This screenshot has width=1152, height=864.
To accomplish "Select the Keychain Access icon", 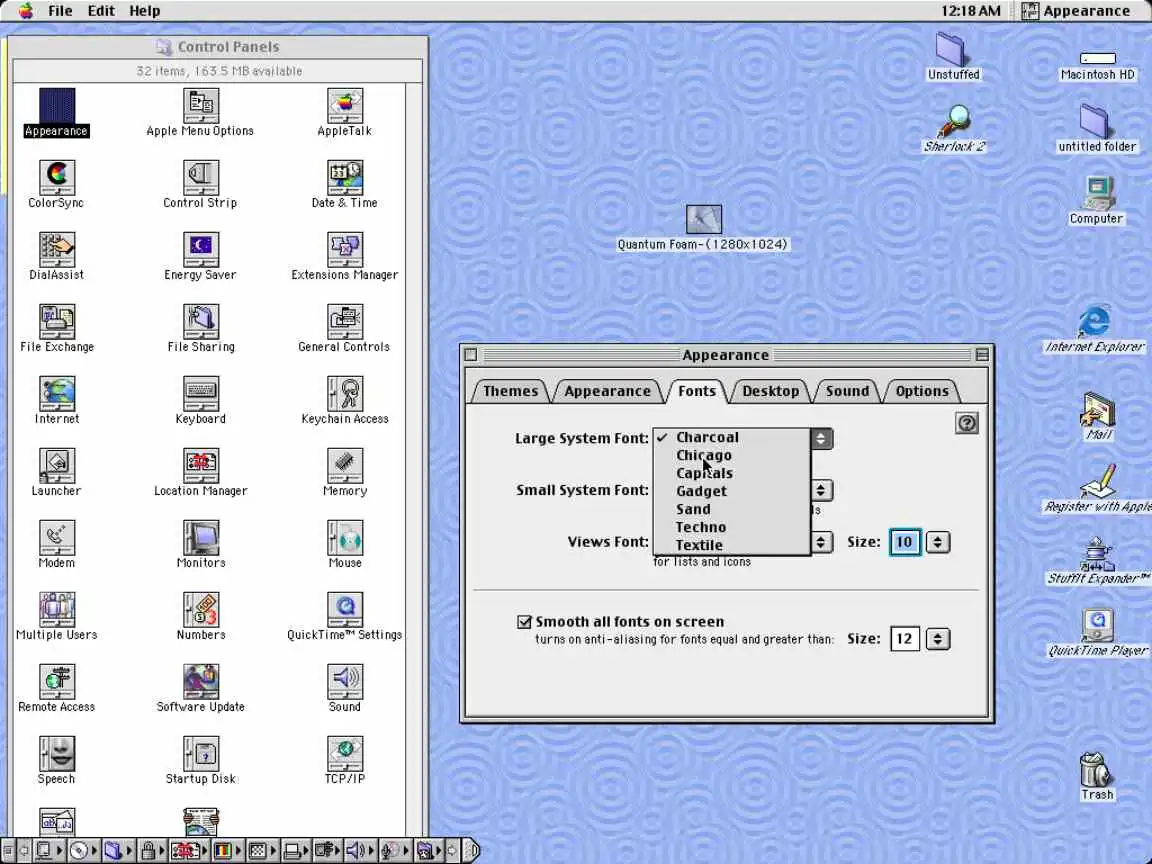I will click(x=345, y=395).
